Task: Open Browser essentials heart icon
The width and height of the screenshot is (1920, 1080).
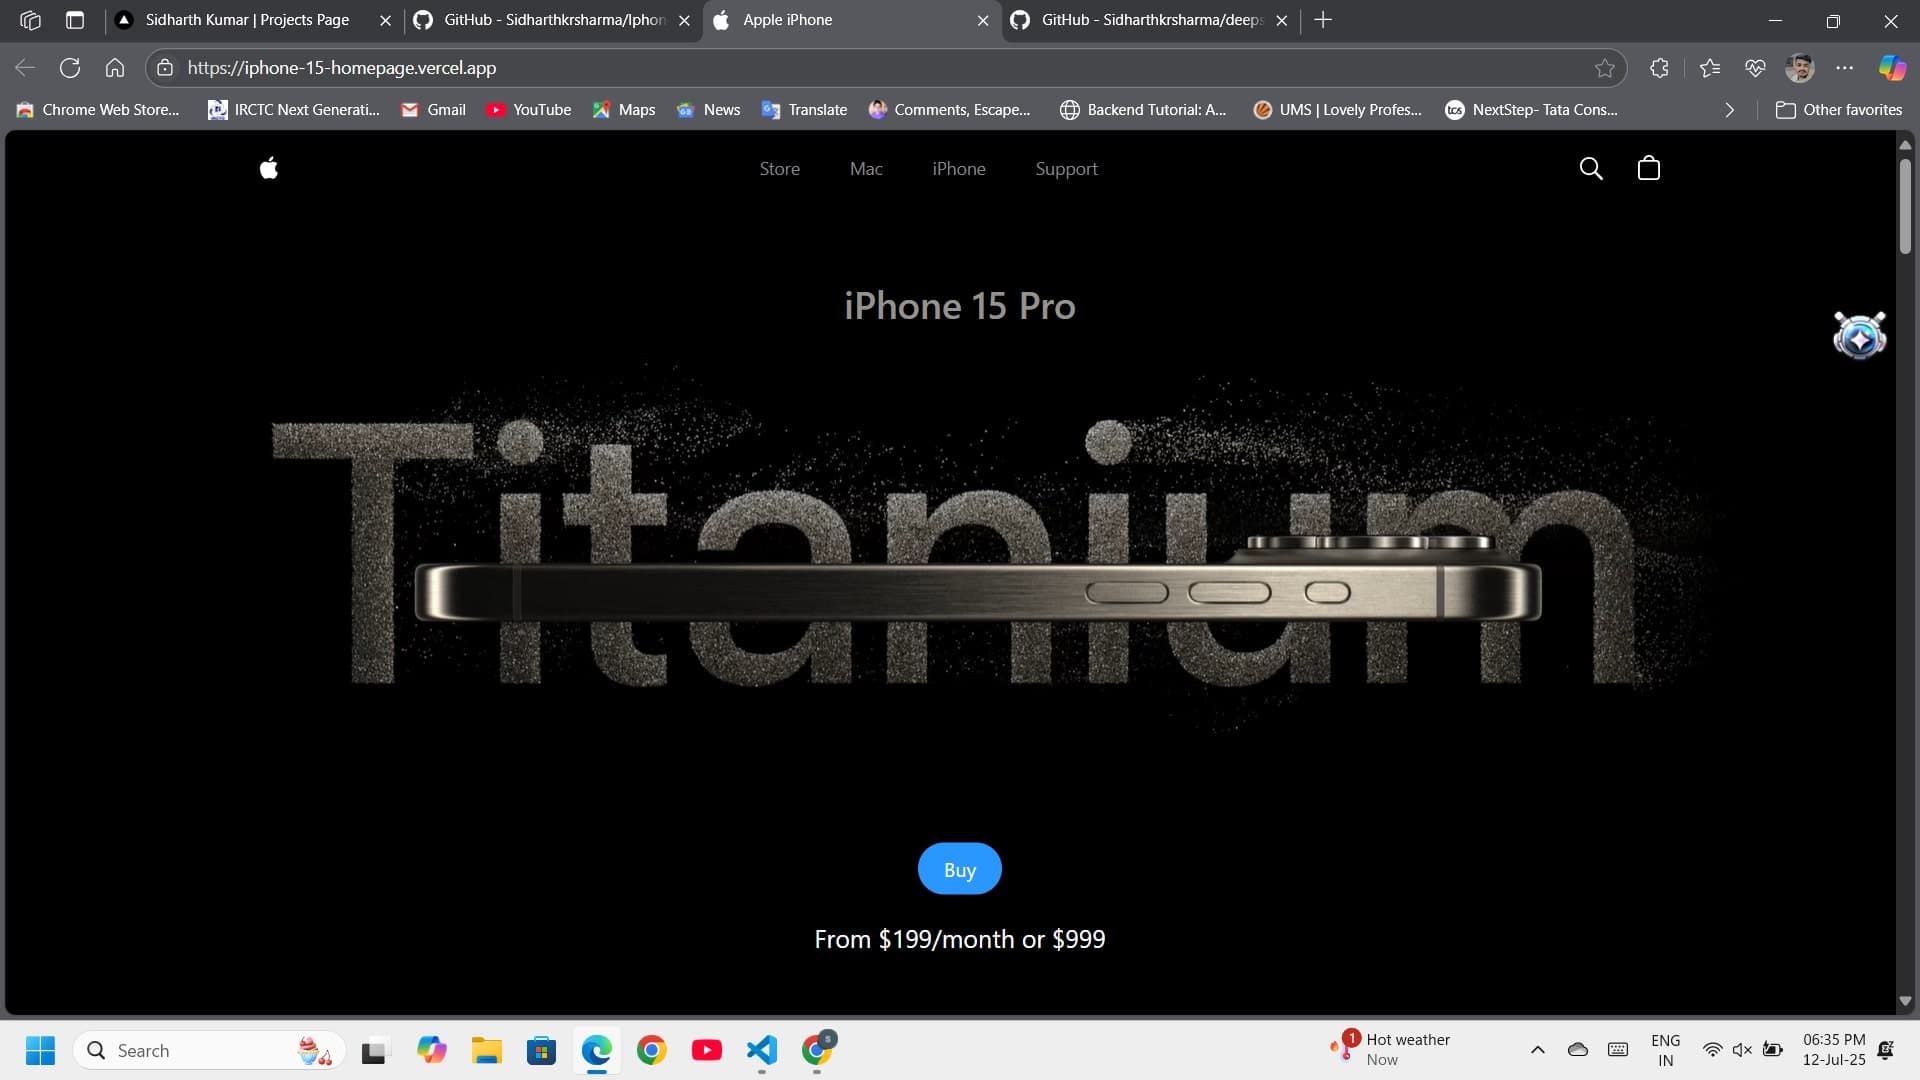Action: tap(1754, 68)
